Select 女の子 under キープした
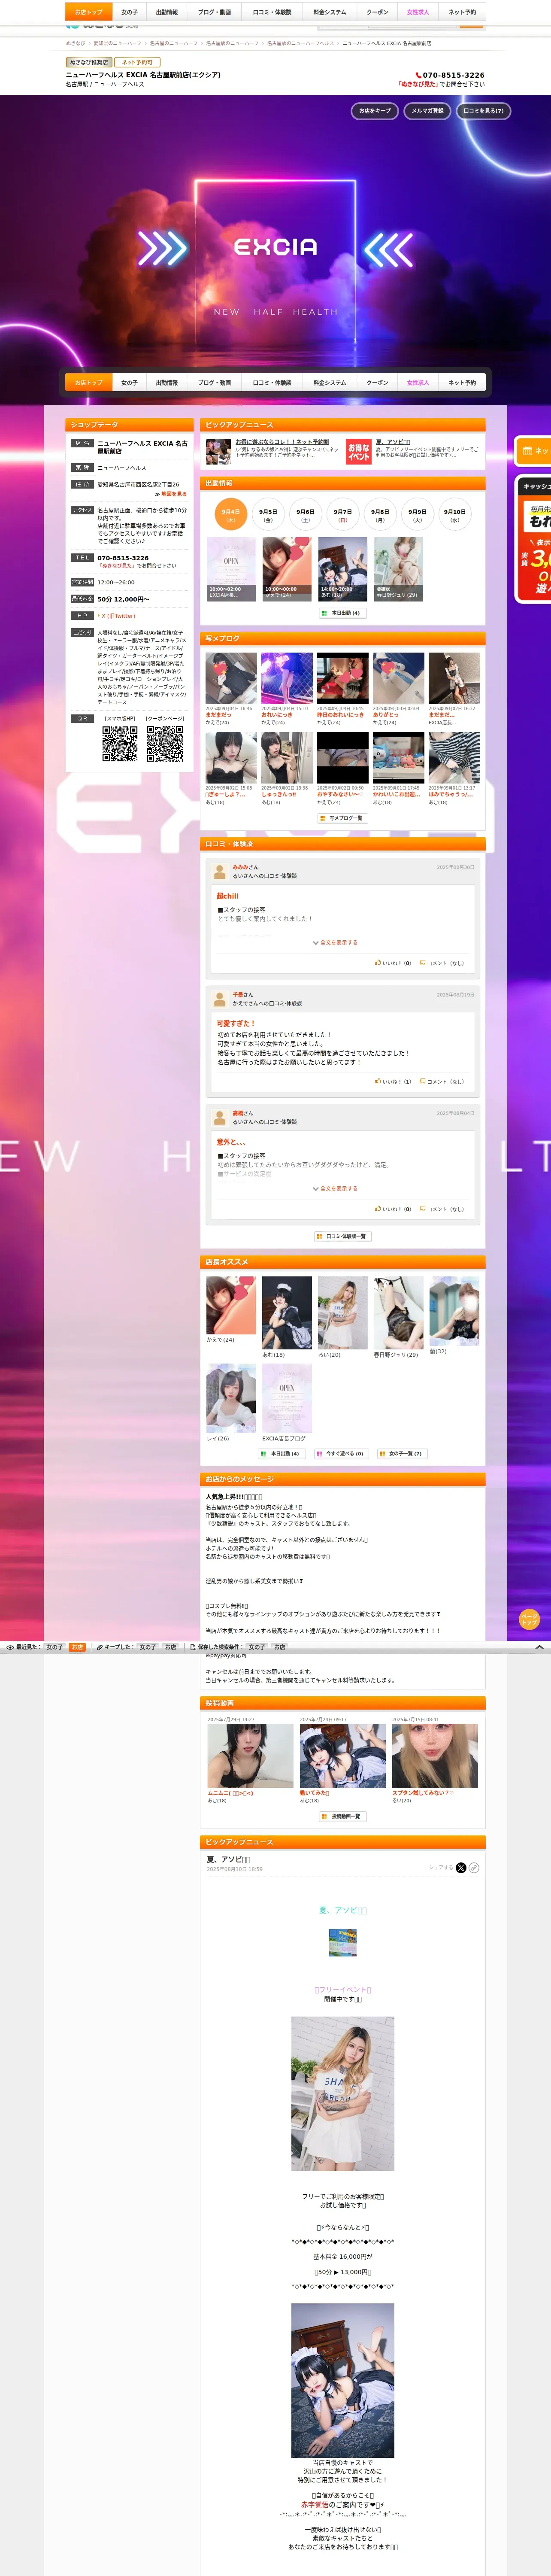551x2576 pixels. [148, 1647]
